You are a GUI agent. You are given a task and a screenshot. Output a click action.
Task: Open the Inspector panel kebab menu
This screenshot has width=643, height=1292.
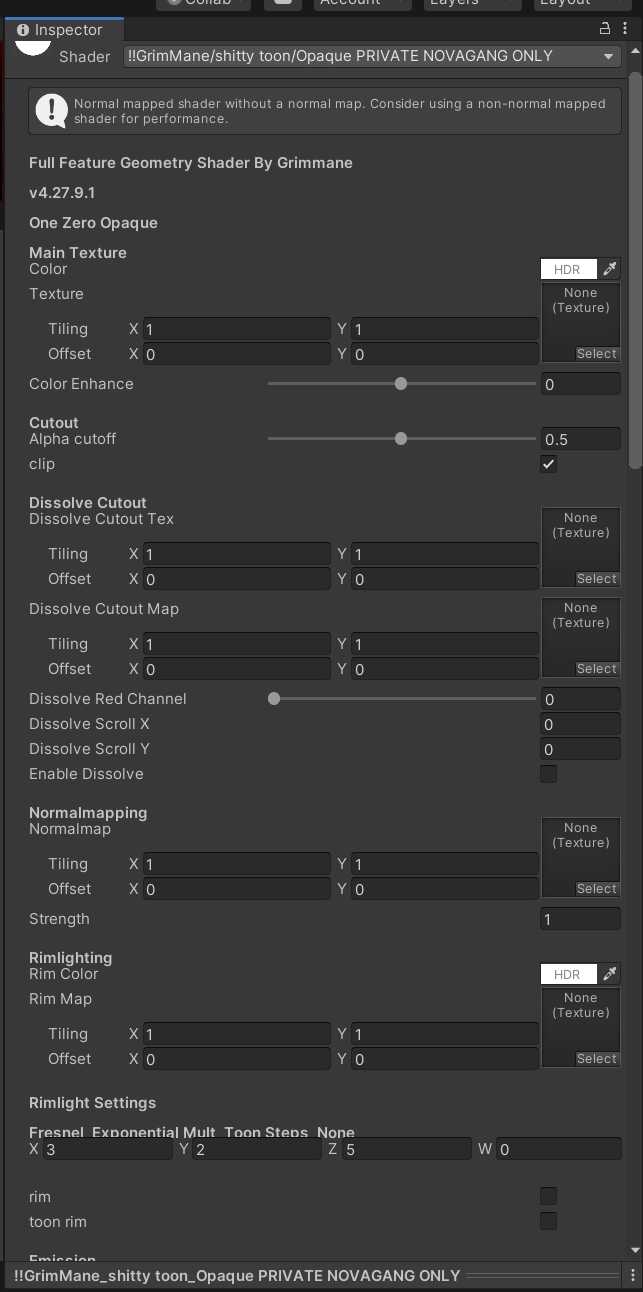point(623,30)
